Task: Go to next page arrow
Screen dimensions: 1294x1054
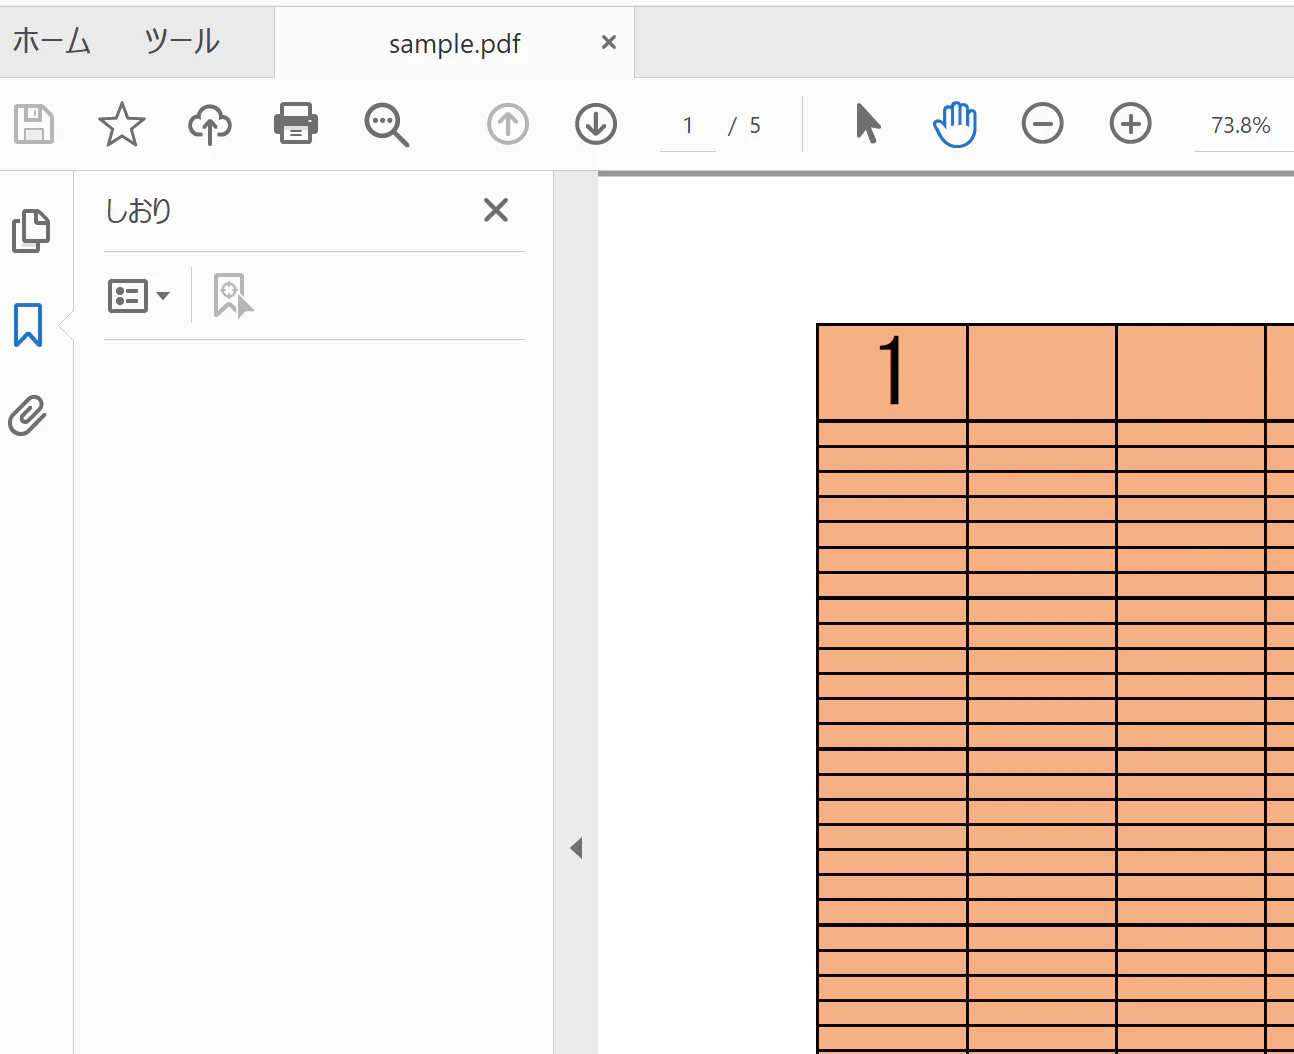Action: [596, 124]
